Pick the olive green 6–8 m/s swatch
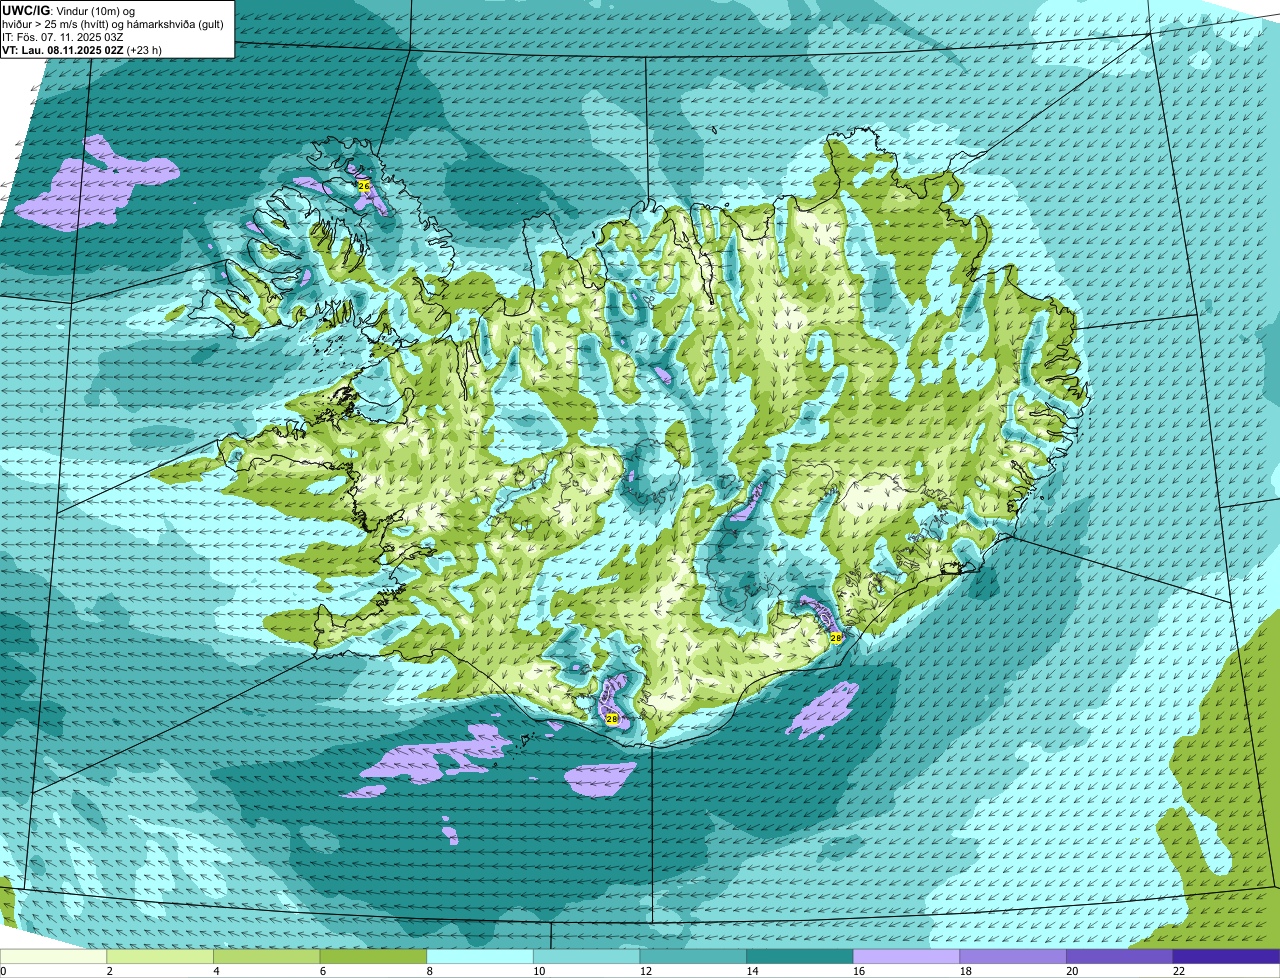The width and height of the screenshot is (1280, 978). pyautogui.click(x=373, y=956)
